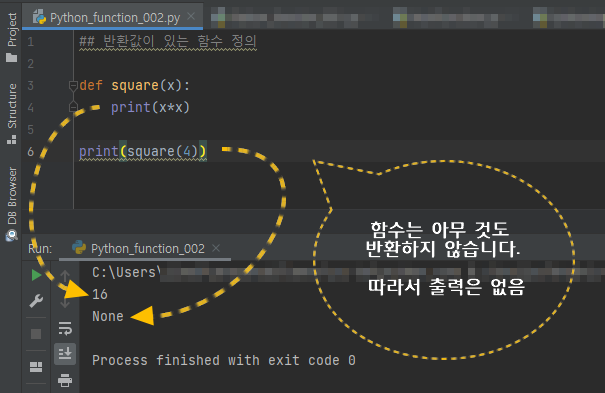This screenshot has height=393, width=605.
Task: Stop the running process square icon
Action: coord(36,334)
